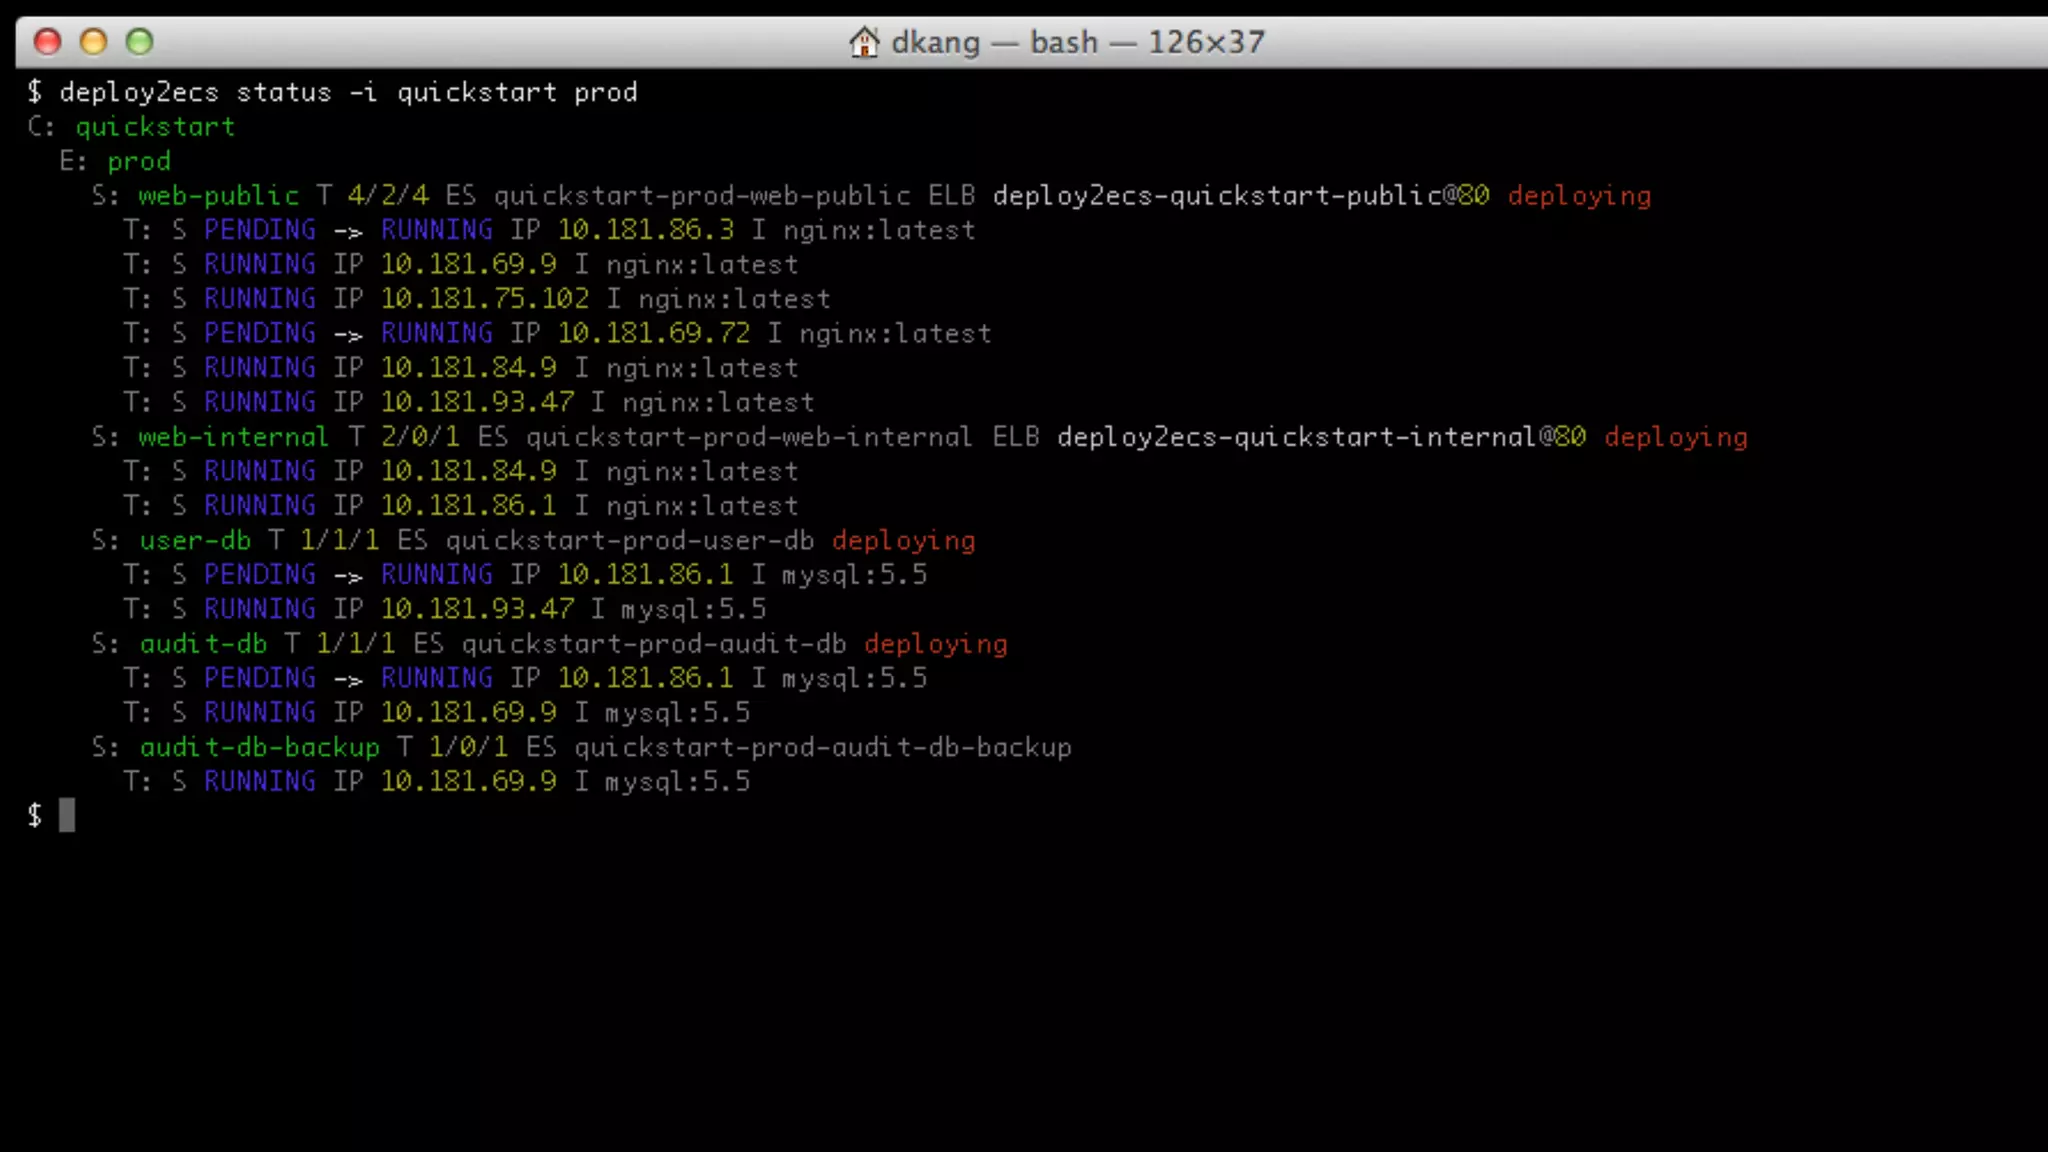Image resolution: width=2048 pixels, height=1152 pixels.
Task: Click IP address 10.181.75.102
Action: (x=484, y=299)
